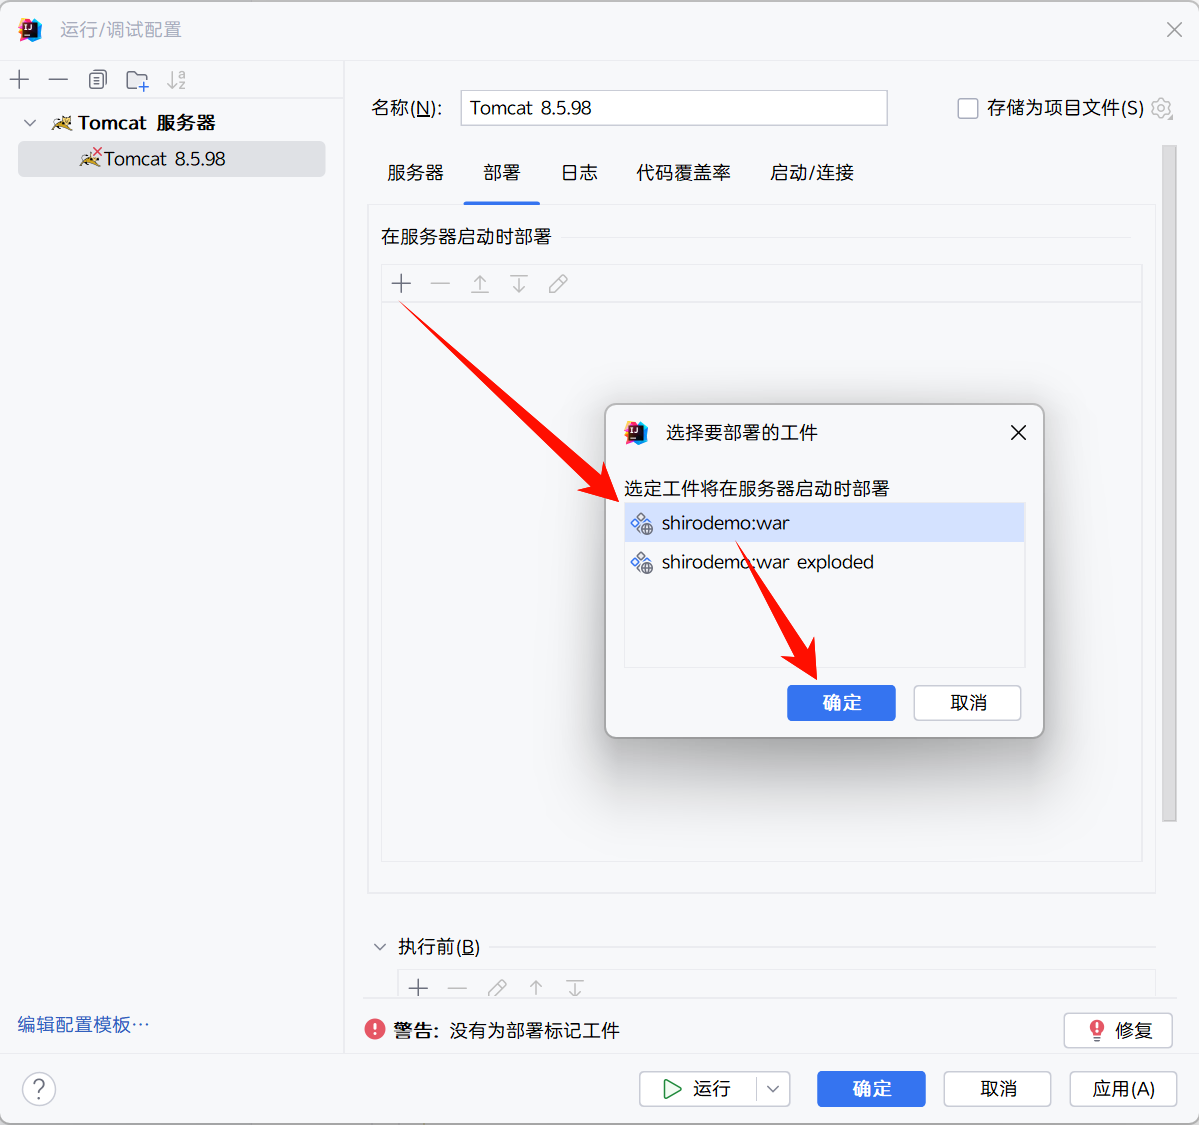This screenshot has height=1125, width=1199.
Task: Move before-launch task down arrow
Action: point(575,988)
